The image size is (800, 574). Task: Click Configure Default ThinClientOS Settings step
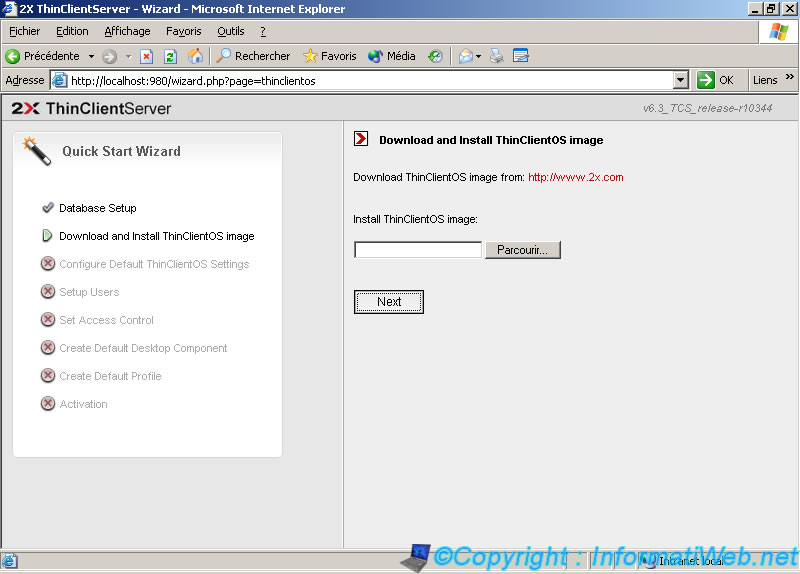point(154,264)
